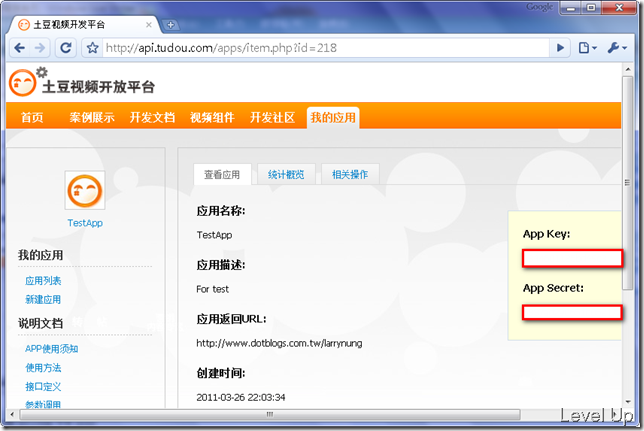Click the App Secret value field
This screenshot has width=644, height=431.
tap(572, 313)
